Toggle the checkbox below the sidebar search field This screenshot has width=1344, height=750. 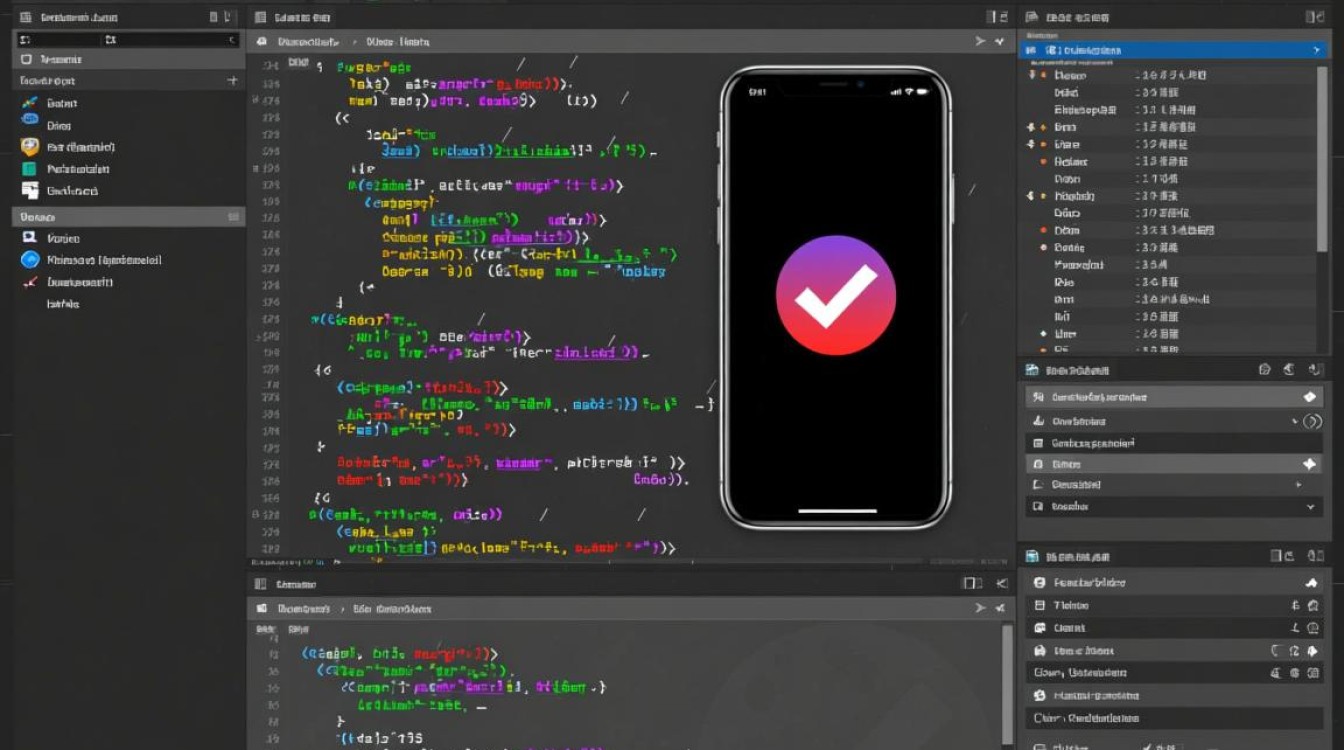tap(27, 60)
